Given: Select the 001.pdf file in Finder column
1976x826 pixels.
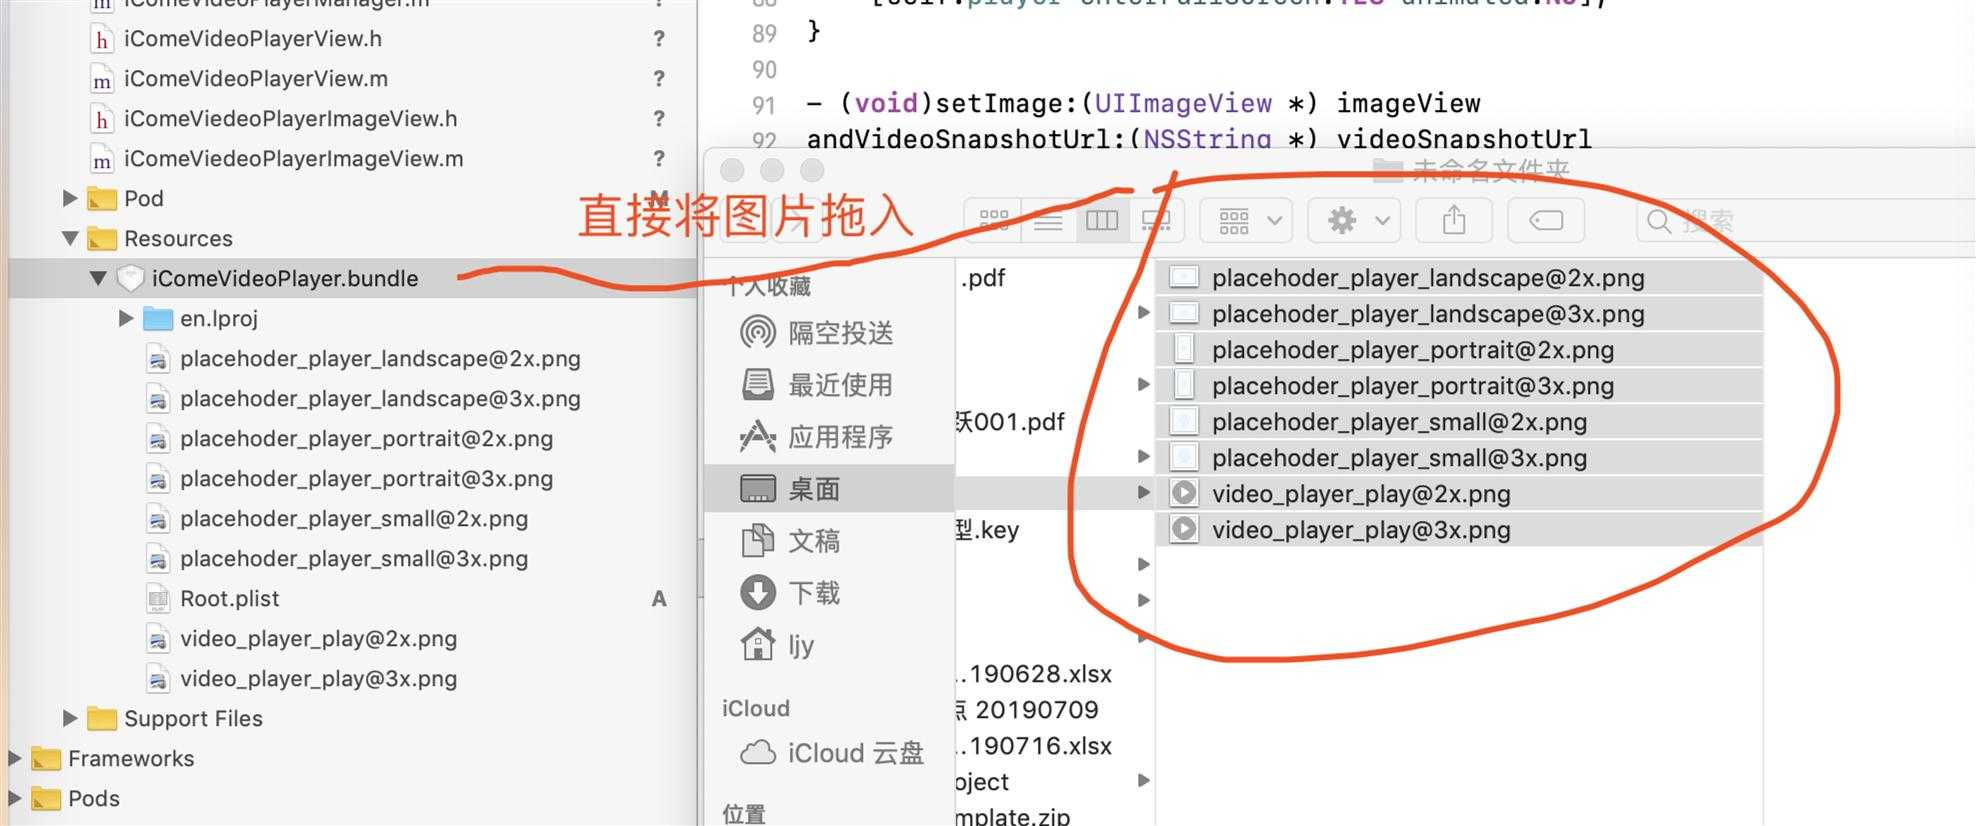Looking at the screenshot, I should [x=1010, y=422].
